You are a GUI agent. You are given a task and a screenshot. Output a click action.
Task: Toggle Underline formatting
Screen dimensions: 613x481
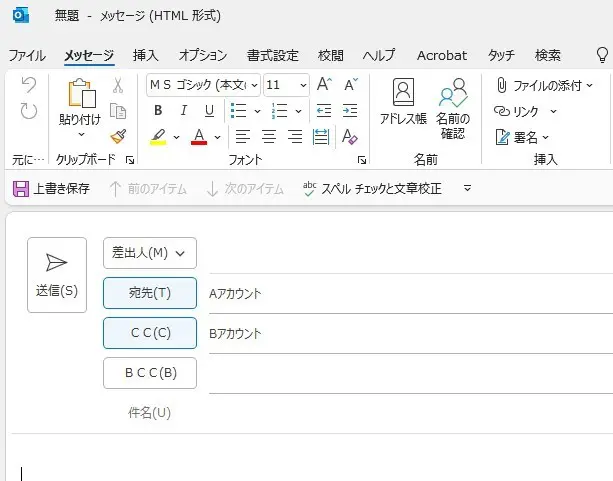(210, 111)
